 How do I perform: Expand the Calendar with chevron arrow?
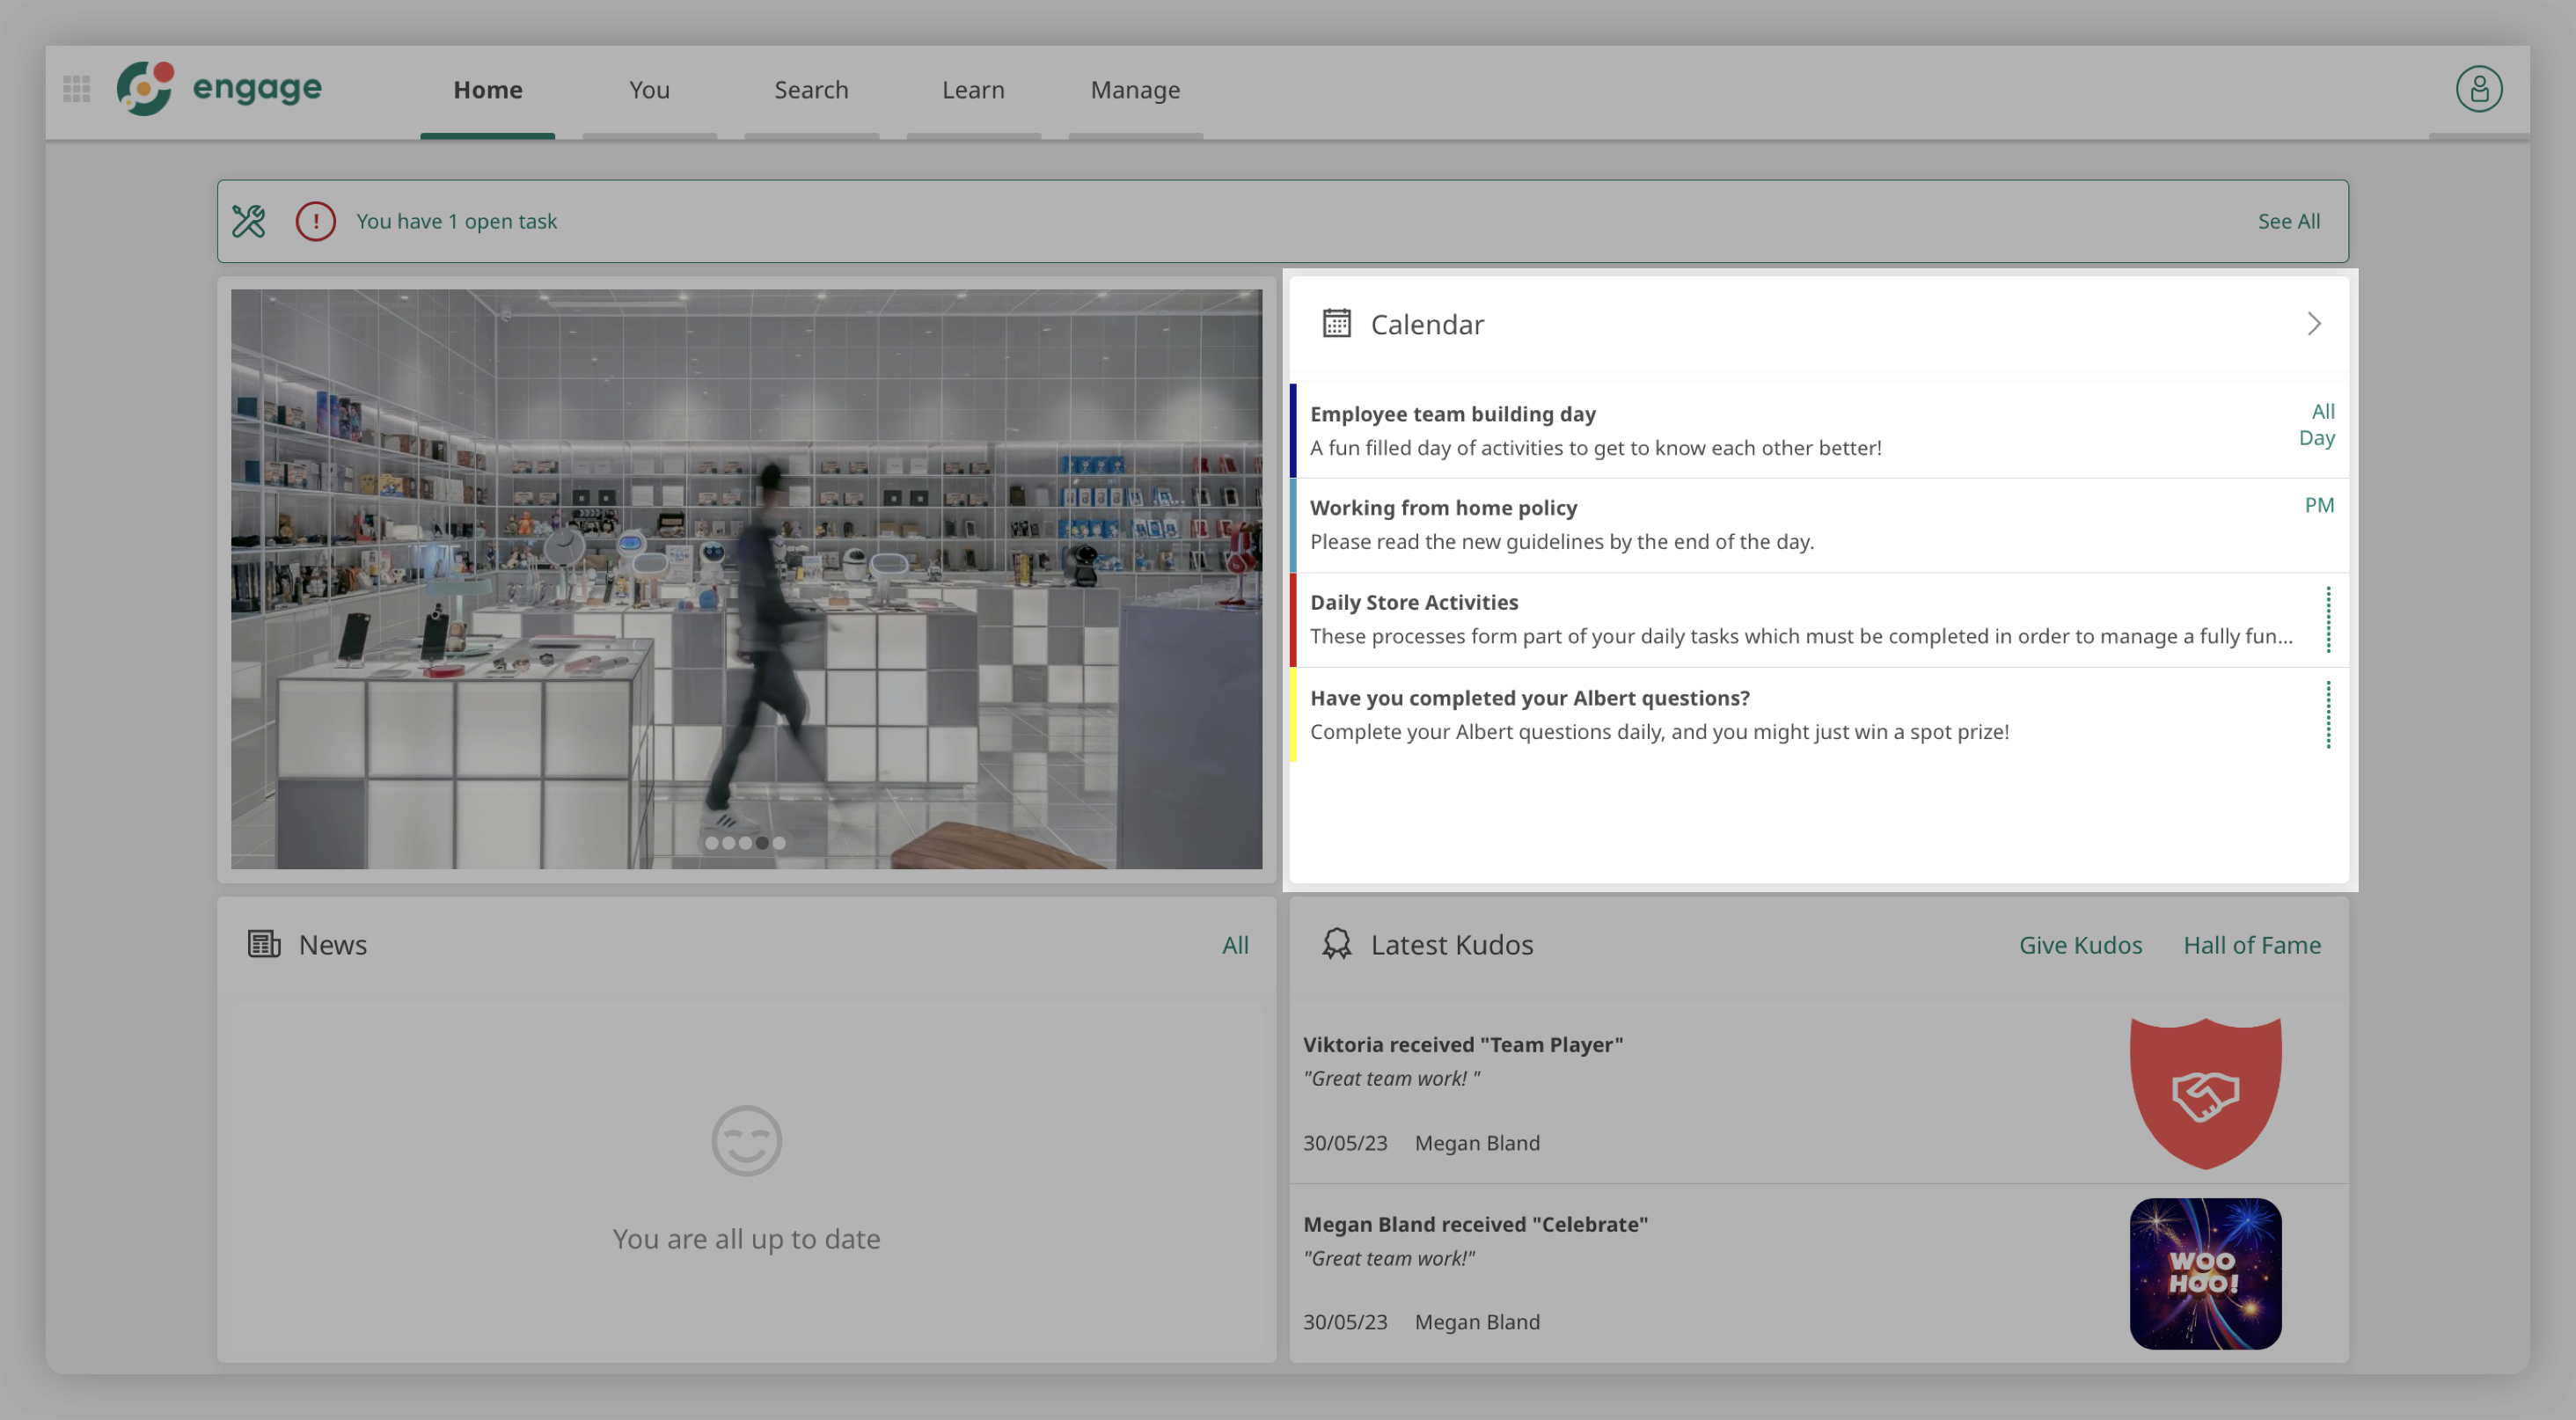tap(2313, 324)
